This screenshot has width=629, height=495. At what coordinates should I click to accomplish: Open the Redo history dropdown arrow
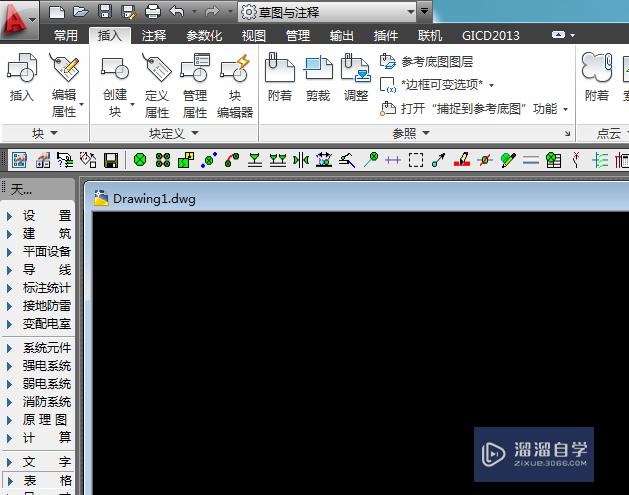pos(230,12)
